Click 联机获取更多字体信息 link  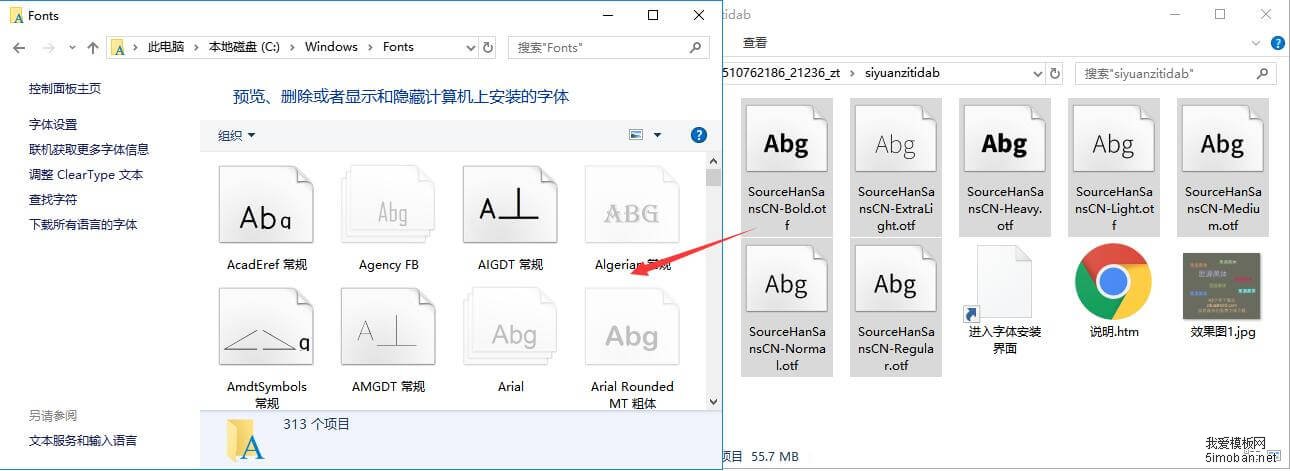click(89, 149)
